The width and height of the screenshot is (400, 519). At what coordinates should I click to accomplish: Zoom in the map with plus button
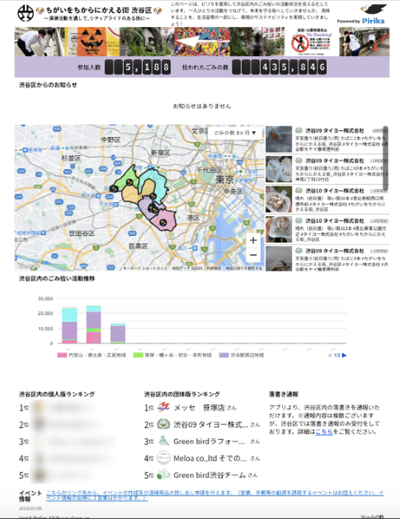(x=253, y=240)
